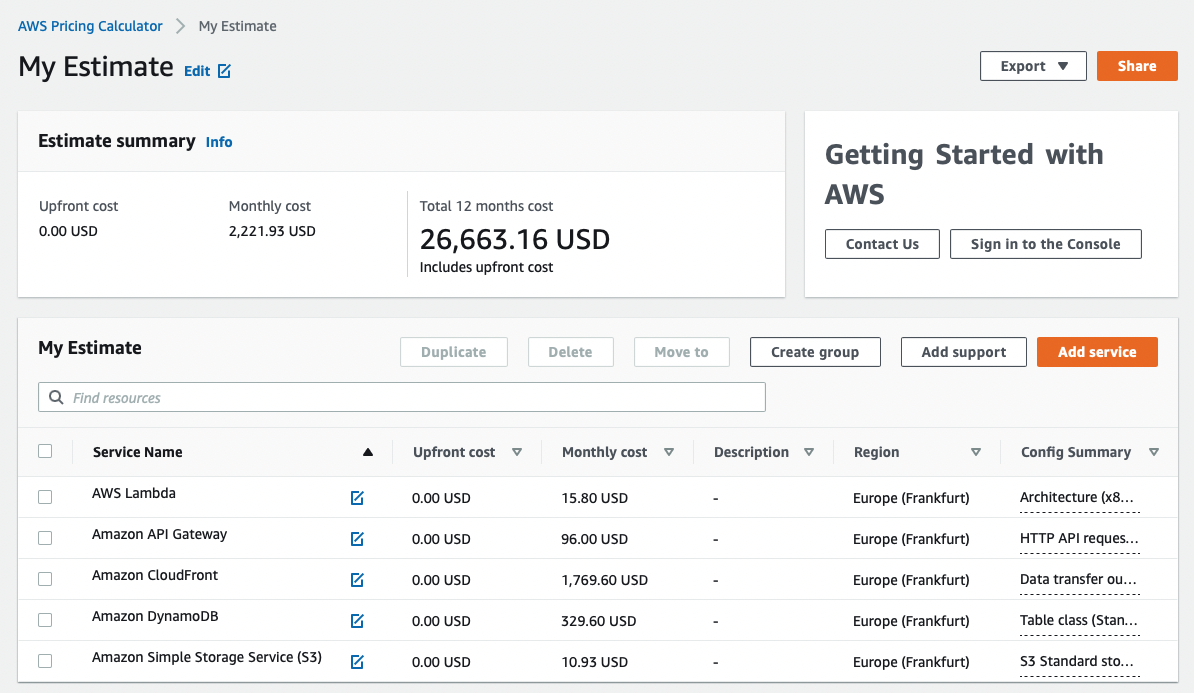Check the Amazon S3 row checkbox
Viewport: 1194px width, 693px height.
coord(46,662)
